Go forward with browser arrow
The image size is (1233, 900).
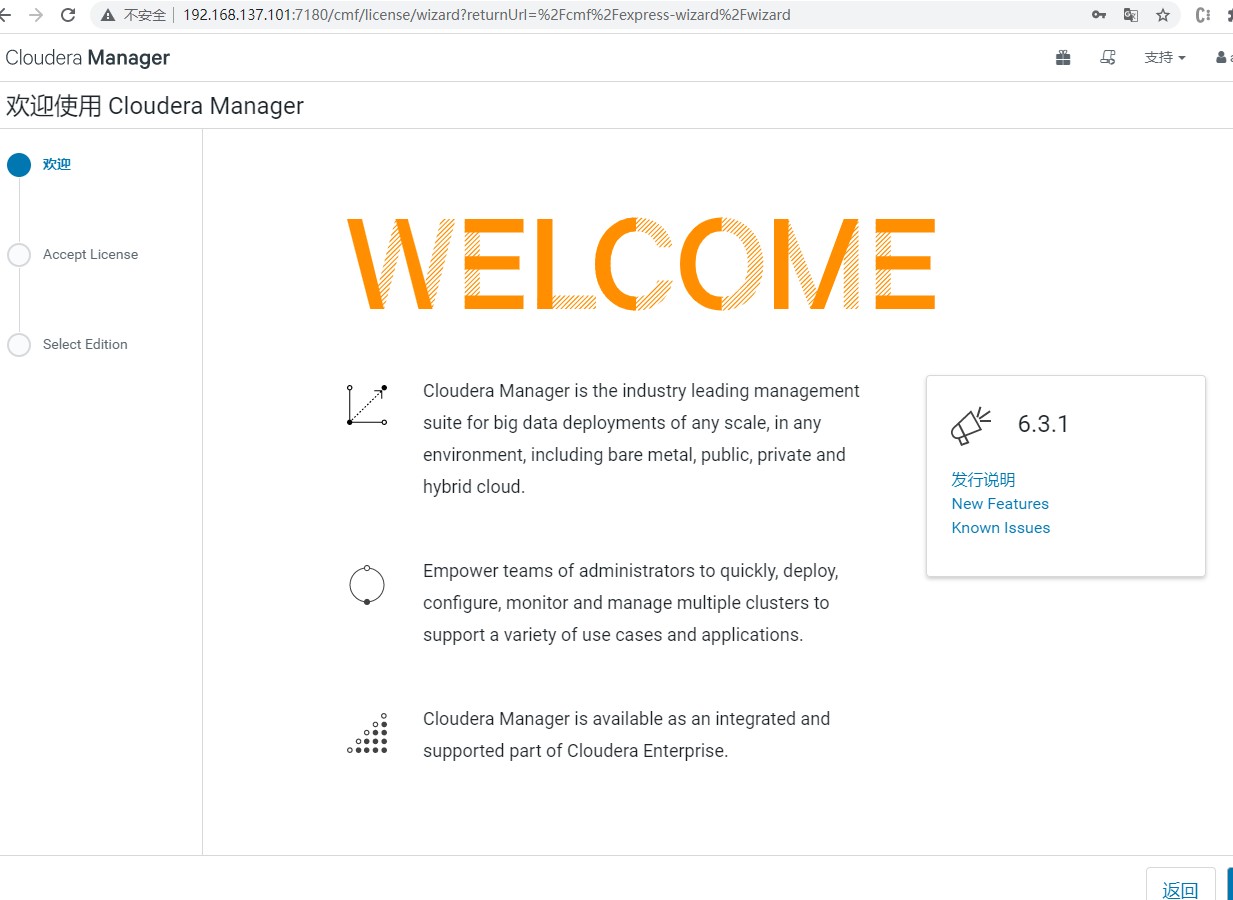pyautogui.click(x=36, y=15)
